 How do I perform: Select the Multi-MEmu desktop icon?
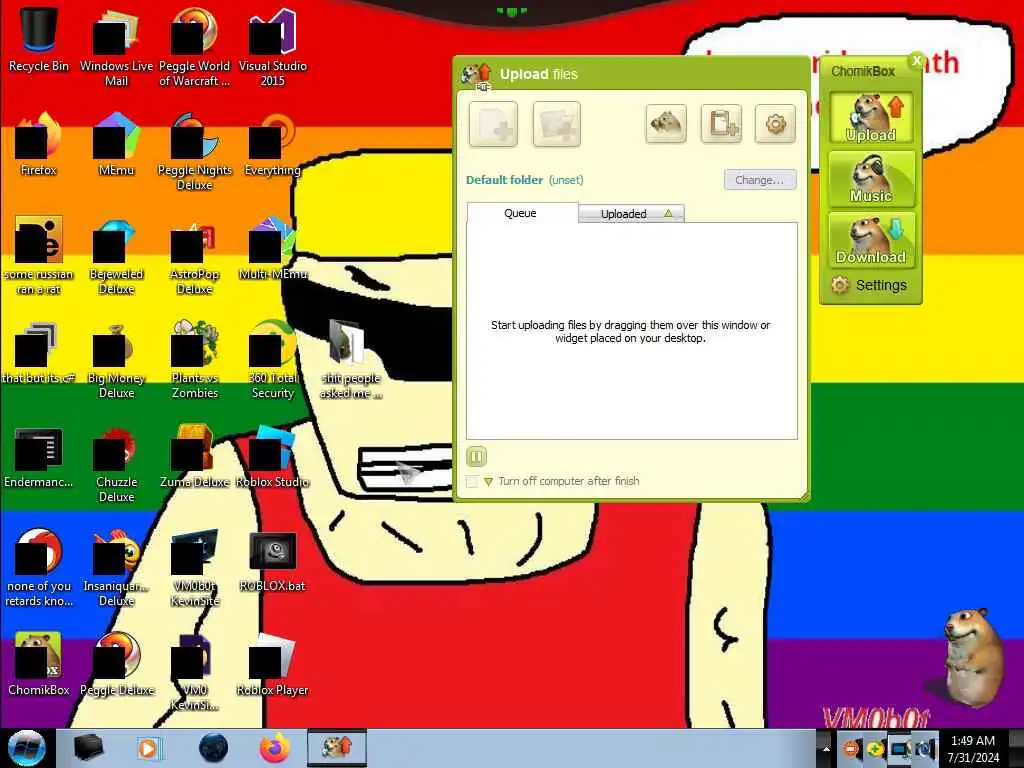click(272, 249)
